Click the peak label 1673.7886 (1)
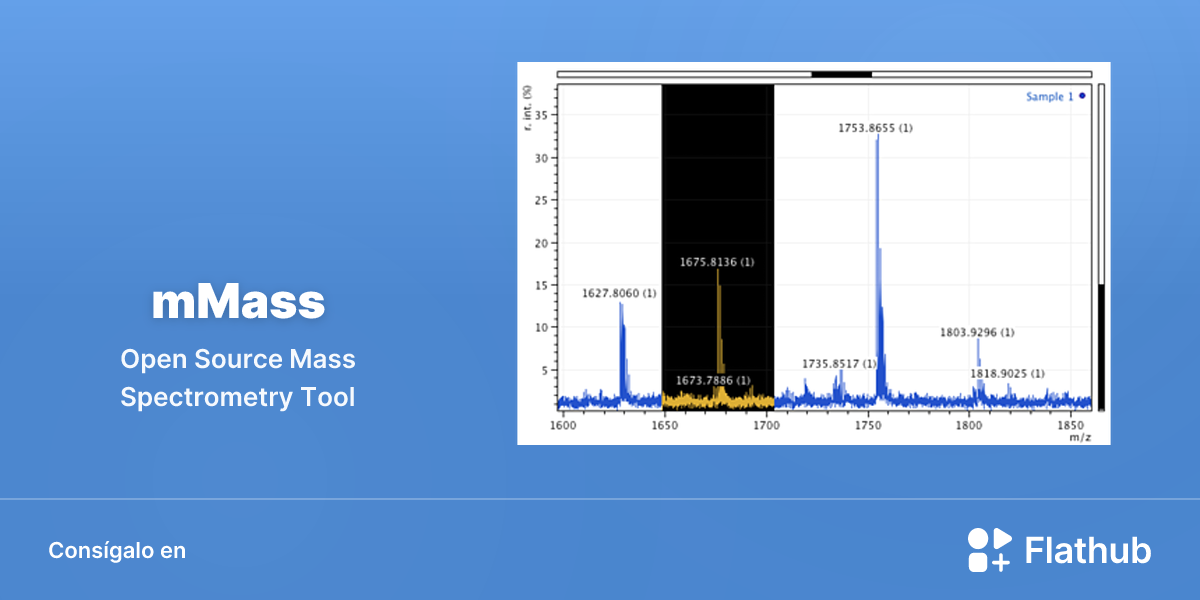Image resolution: width=1200 pixels, height=600 pixels. (x=712, y=380)
